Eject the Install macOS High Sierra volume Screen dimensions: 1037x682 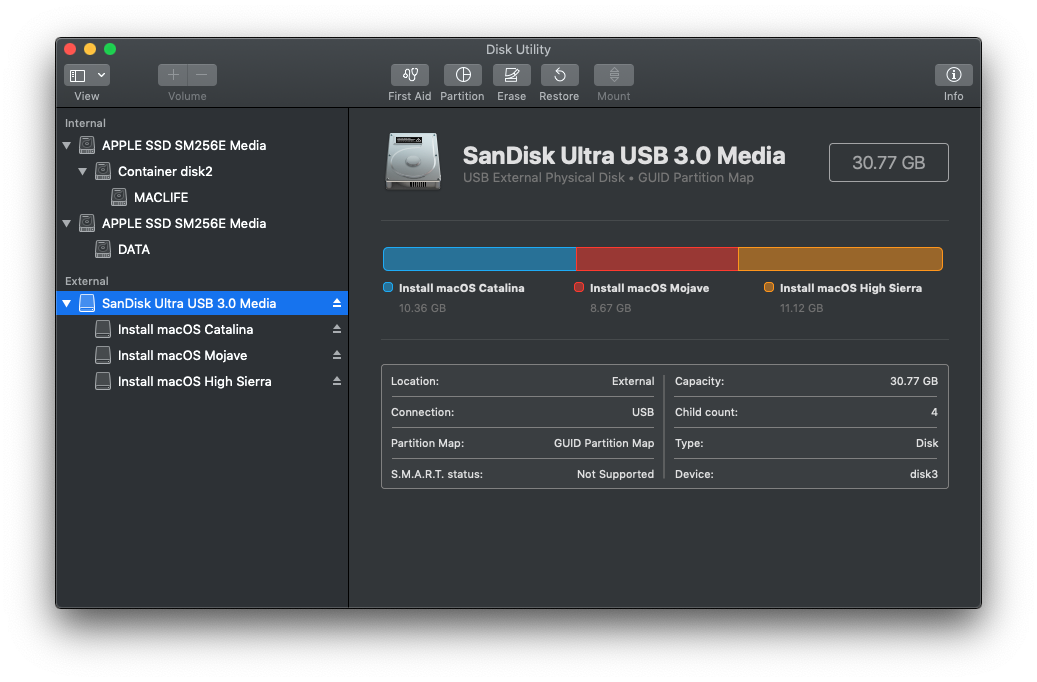click(337, 381)
